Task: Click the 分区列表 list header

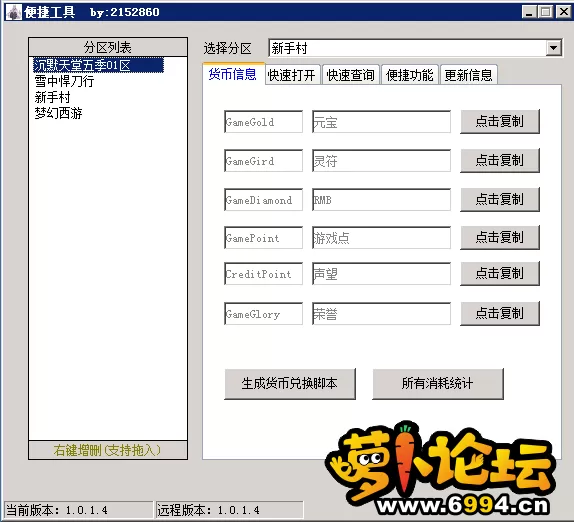Action: (x=108, y=47)
